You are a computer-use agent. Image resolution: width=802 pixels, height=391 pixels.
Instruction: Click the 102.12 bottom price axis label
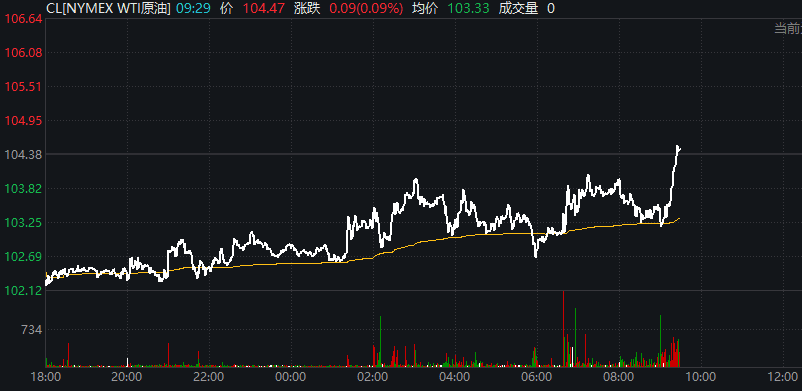tap(23, 291)
